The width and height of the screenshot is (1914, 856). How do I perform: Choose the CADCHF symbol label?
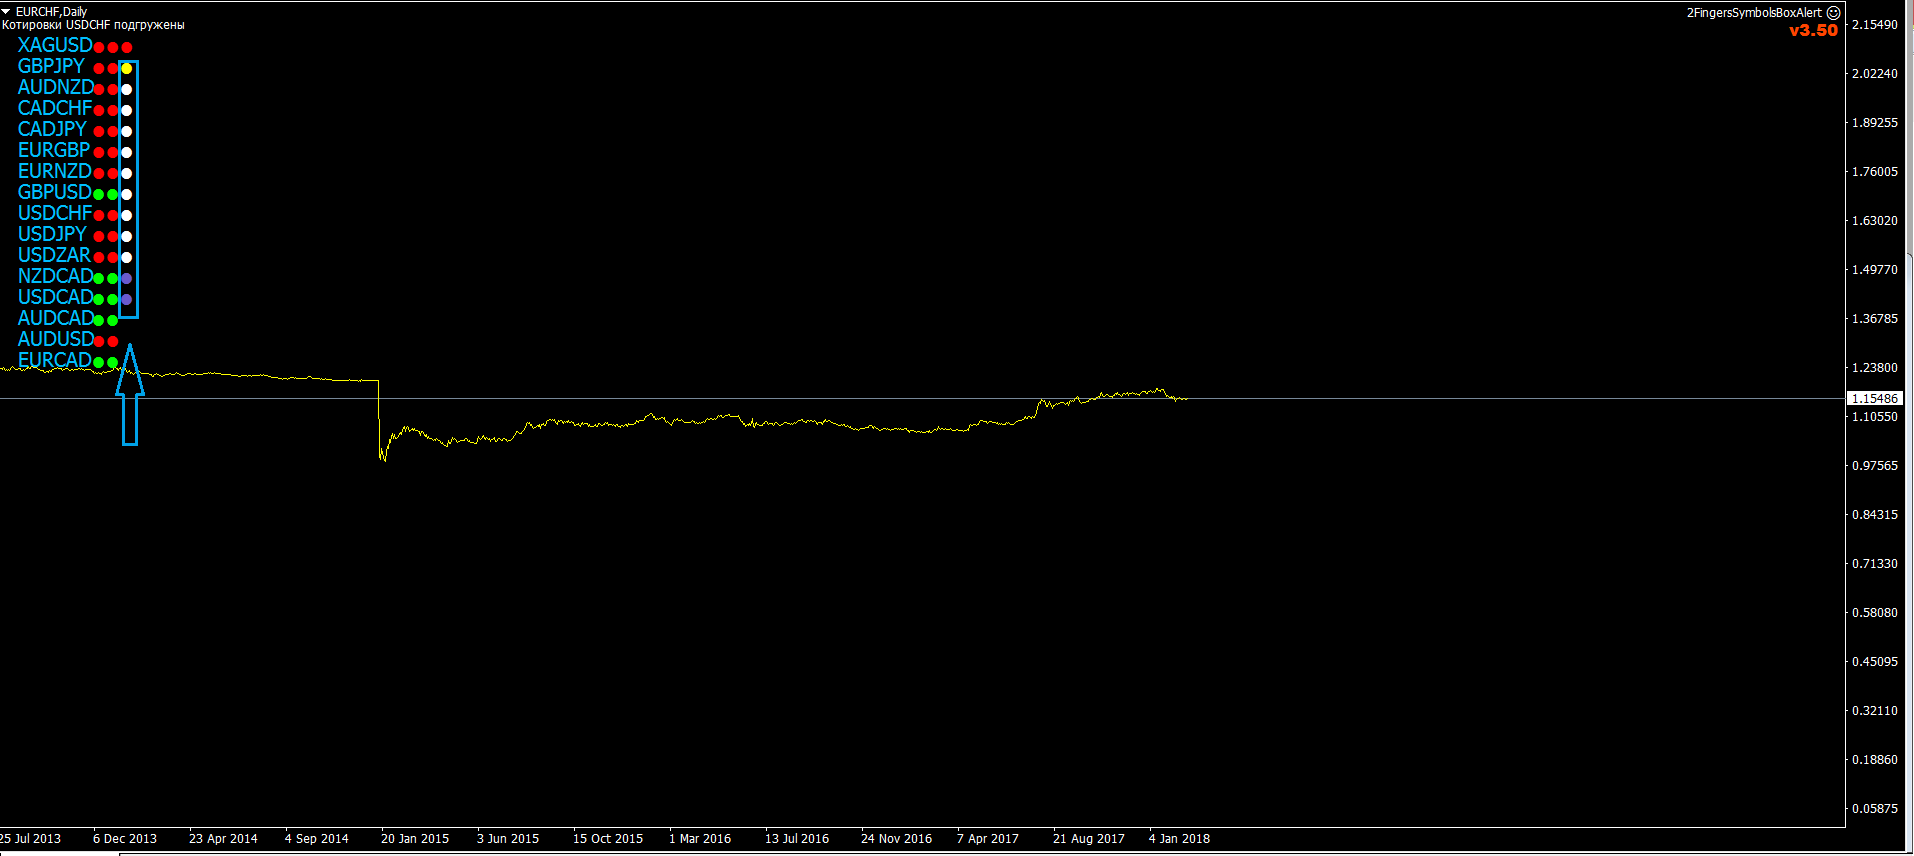tap(55, 108)
